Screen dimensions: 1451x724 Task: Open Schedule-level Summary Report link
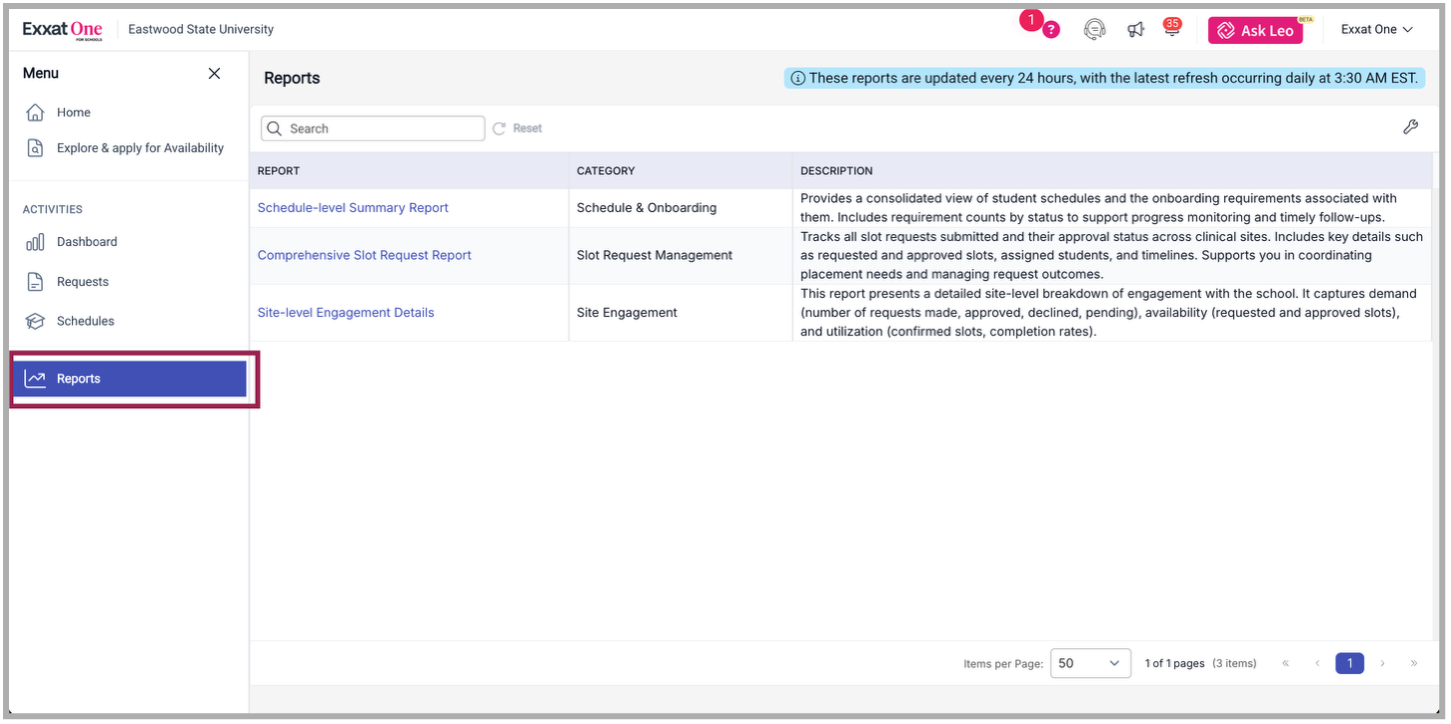[x=353, y=208]
